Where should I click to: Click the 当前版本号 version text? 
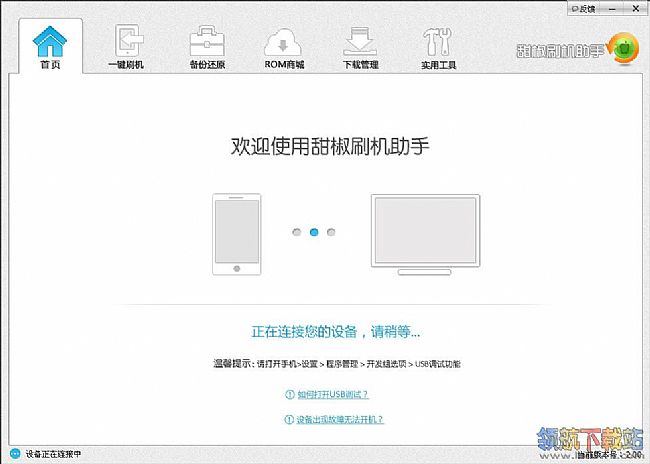pos(609,455)
